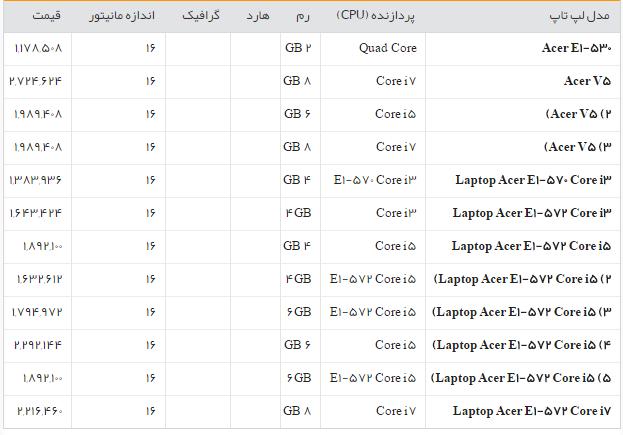The image size is (623, 435).
Task: Select 'Laptop Acer E۱-۵۷۰ Core i۳' model name
Action: pos(533,180)
